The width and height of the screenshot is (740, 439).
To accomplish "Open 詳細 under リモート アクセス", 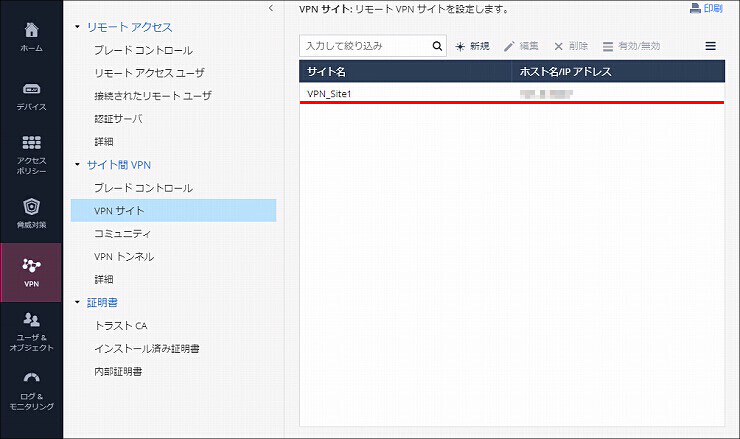I will click(x=103, y=142).
